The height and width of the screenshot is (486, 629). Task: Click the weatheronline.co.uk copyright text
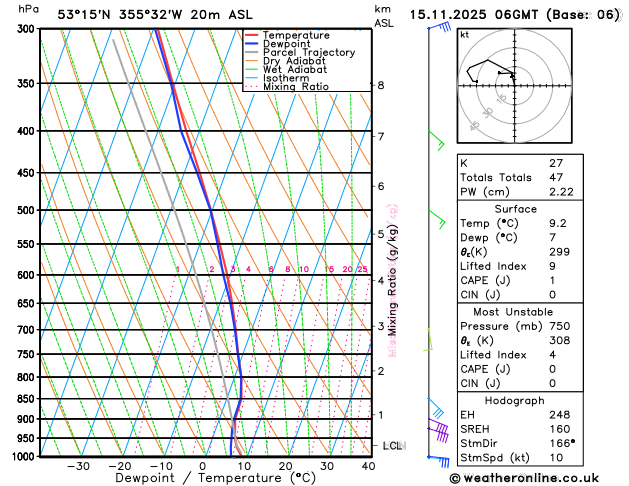point(524,478)
